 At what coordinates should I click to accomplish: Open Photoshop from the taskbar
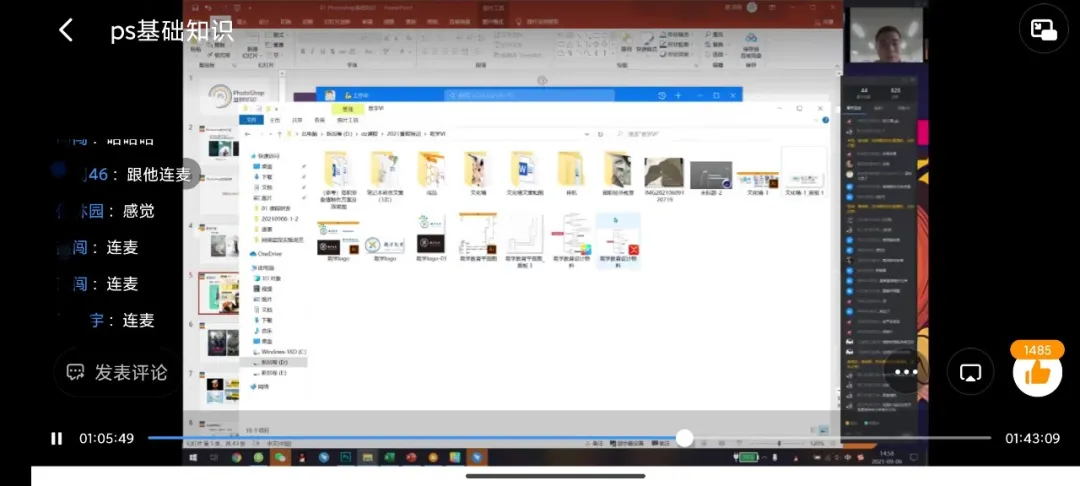[x=346, y=457]
